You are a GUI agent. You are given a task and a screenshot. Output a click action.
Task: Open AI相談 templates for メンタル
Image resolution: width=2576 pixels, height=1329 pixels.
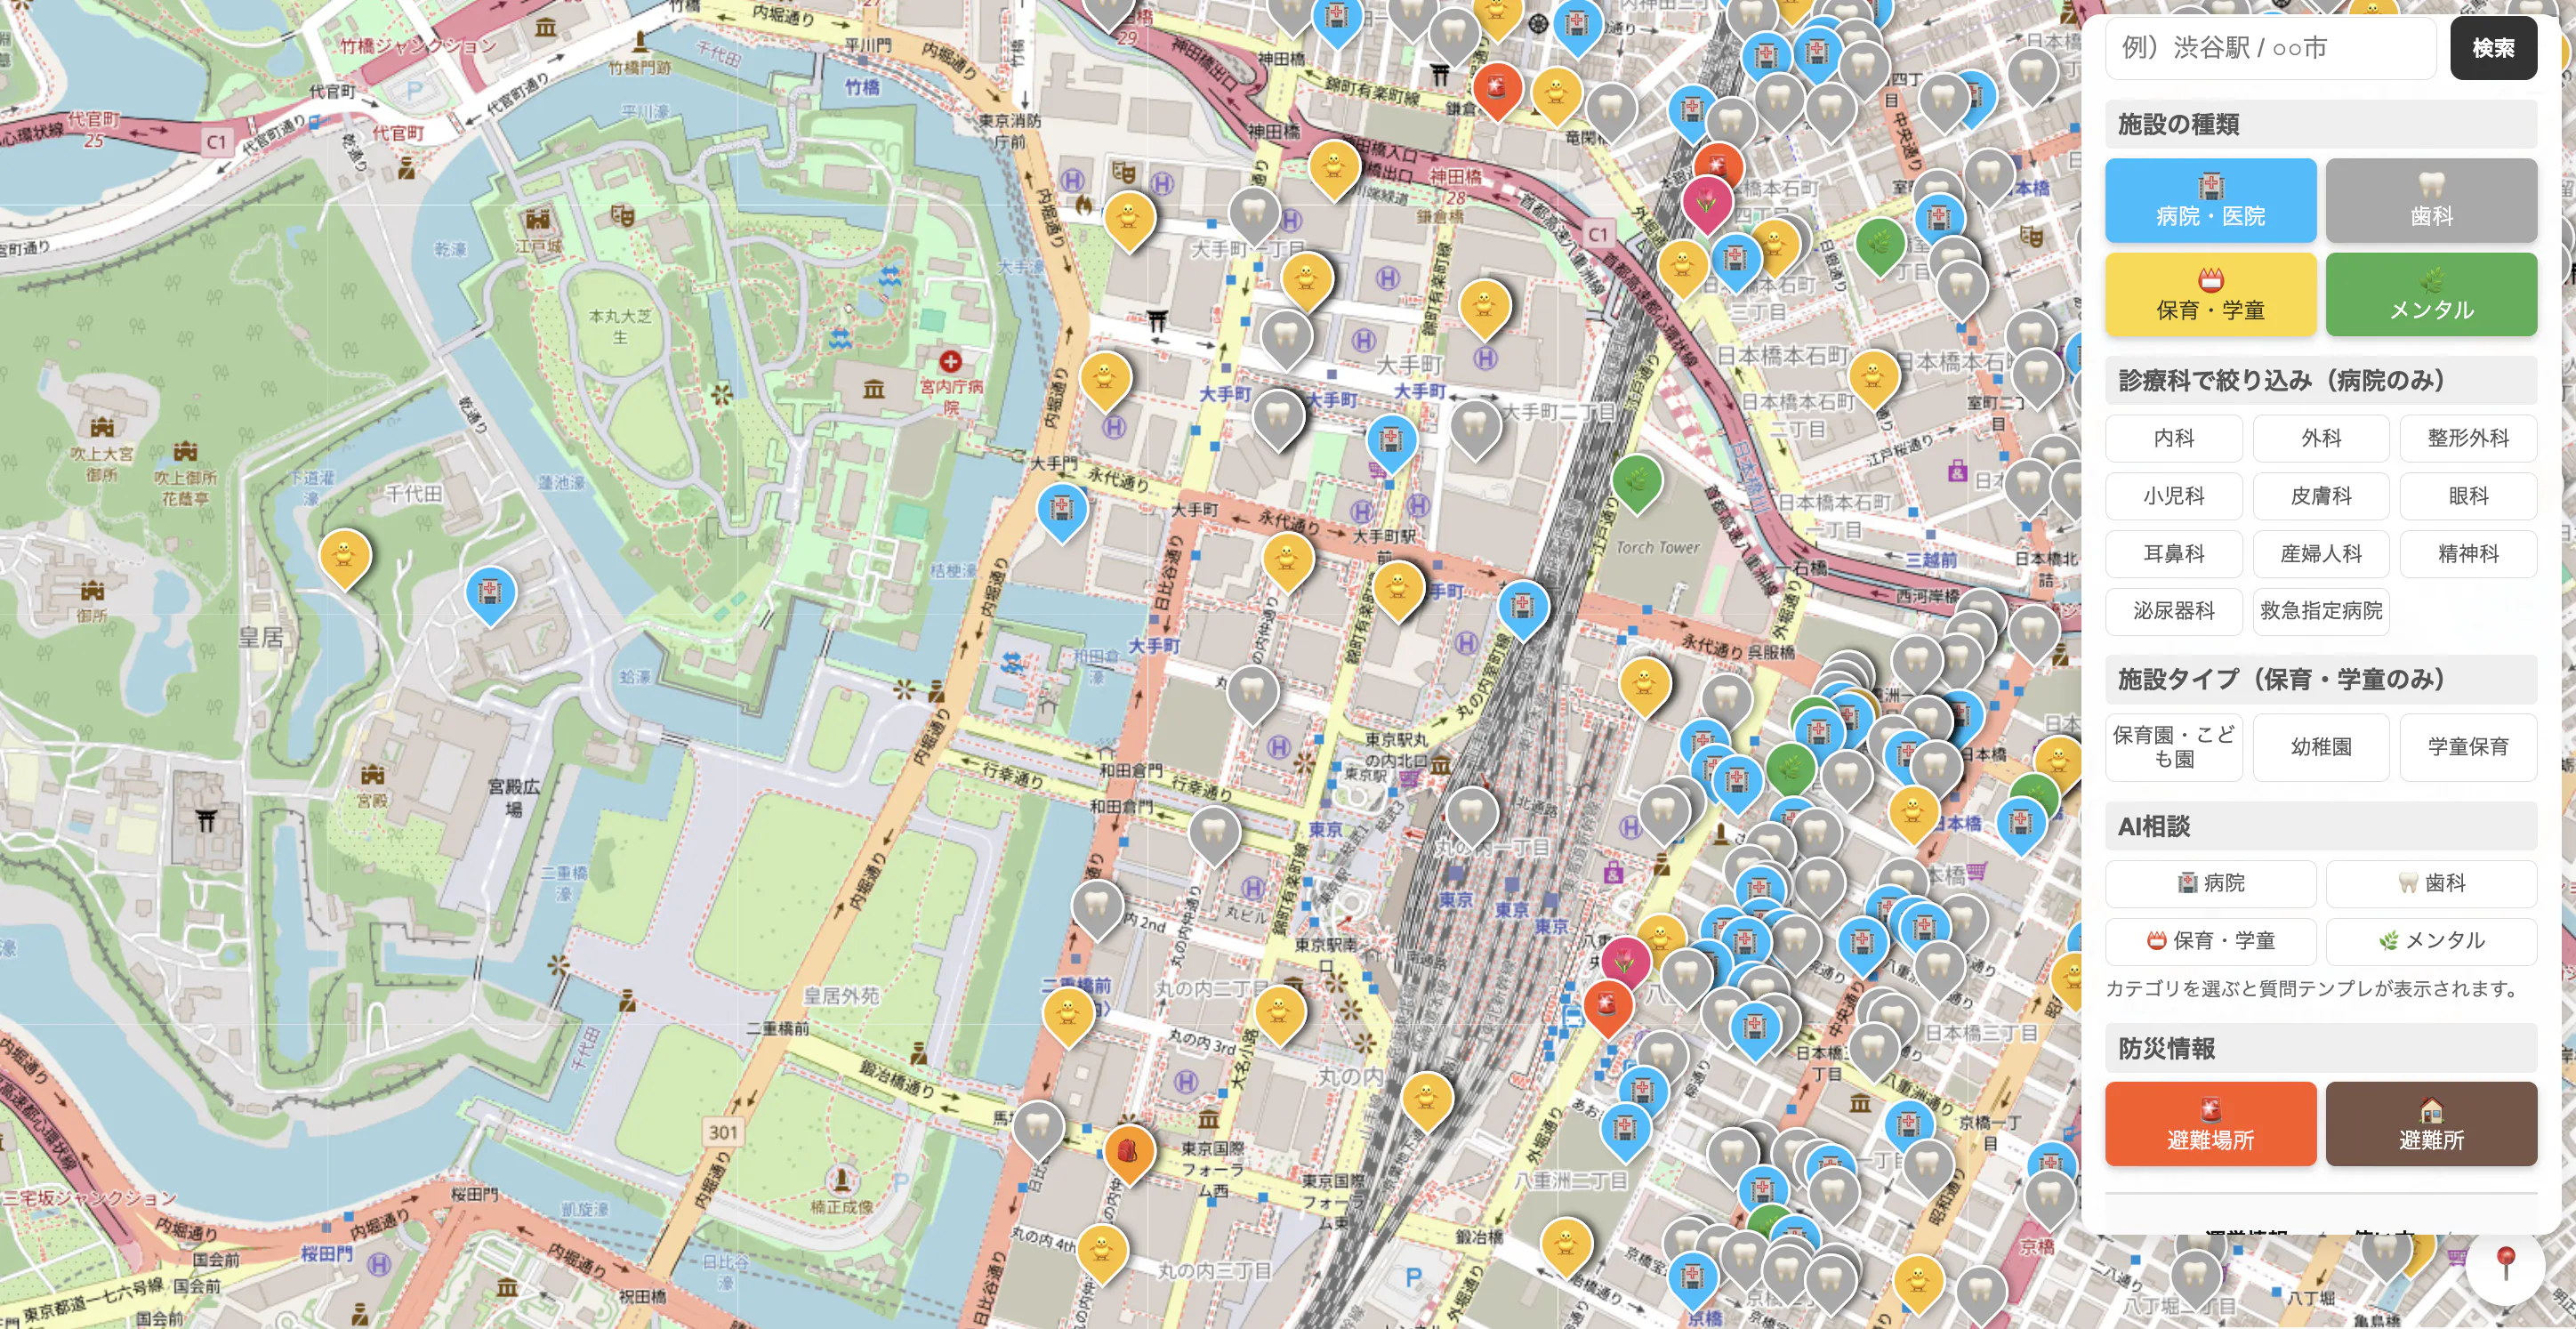click(2430, 941)
